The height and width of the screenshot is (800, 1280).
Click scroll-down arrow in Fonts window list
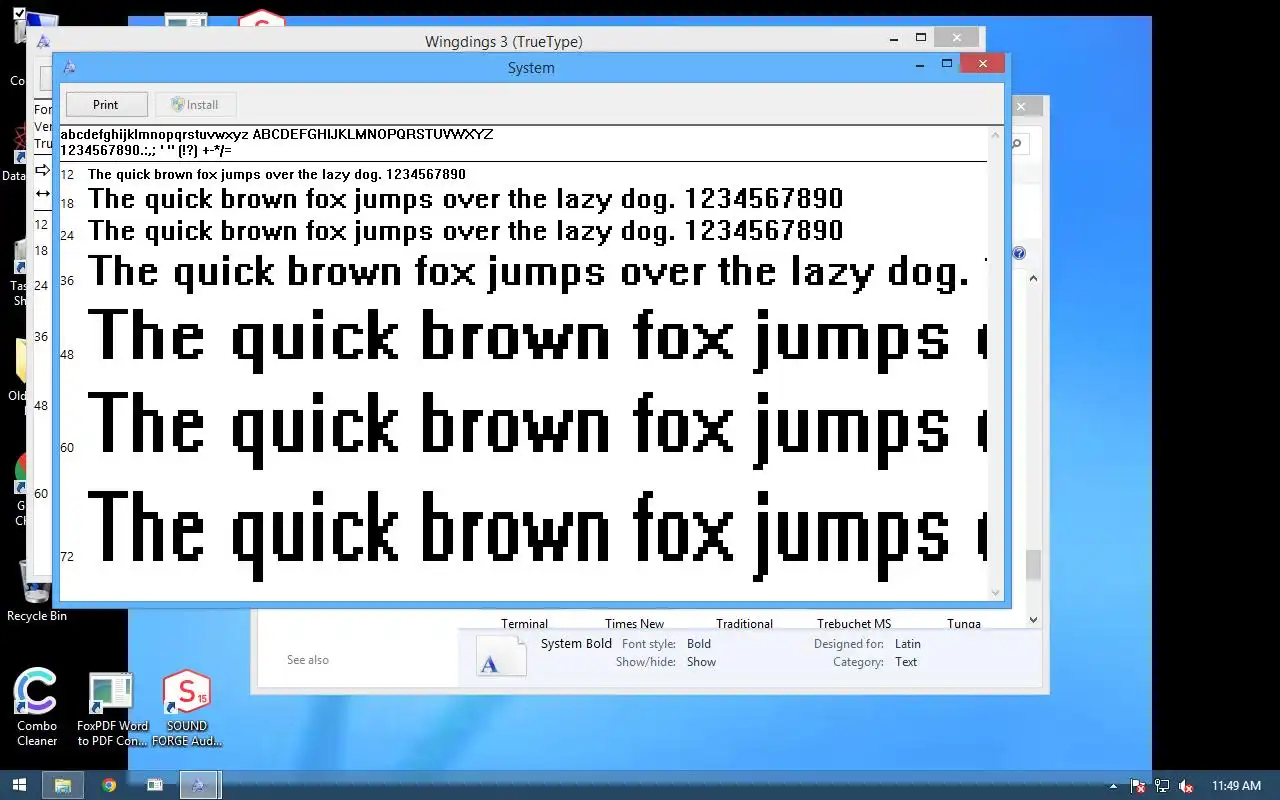(1034, 620)
